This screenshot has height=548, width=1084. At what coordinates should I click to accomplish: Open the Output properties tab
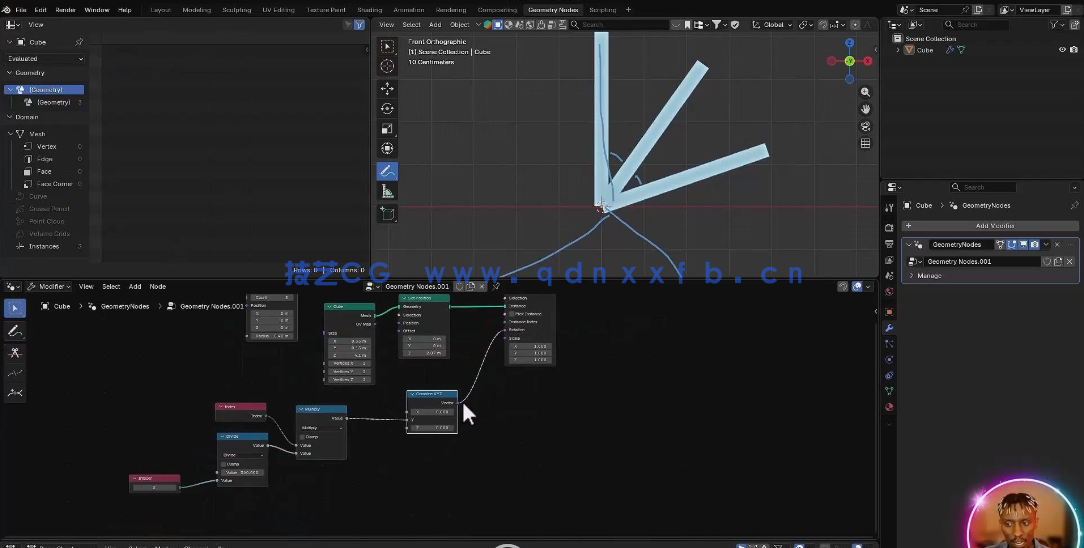(889, 244)
